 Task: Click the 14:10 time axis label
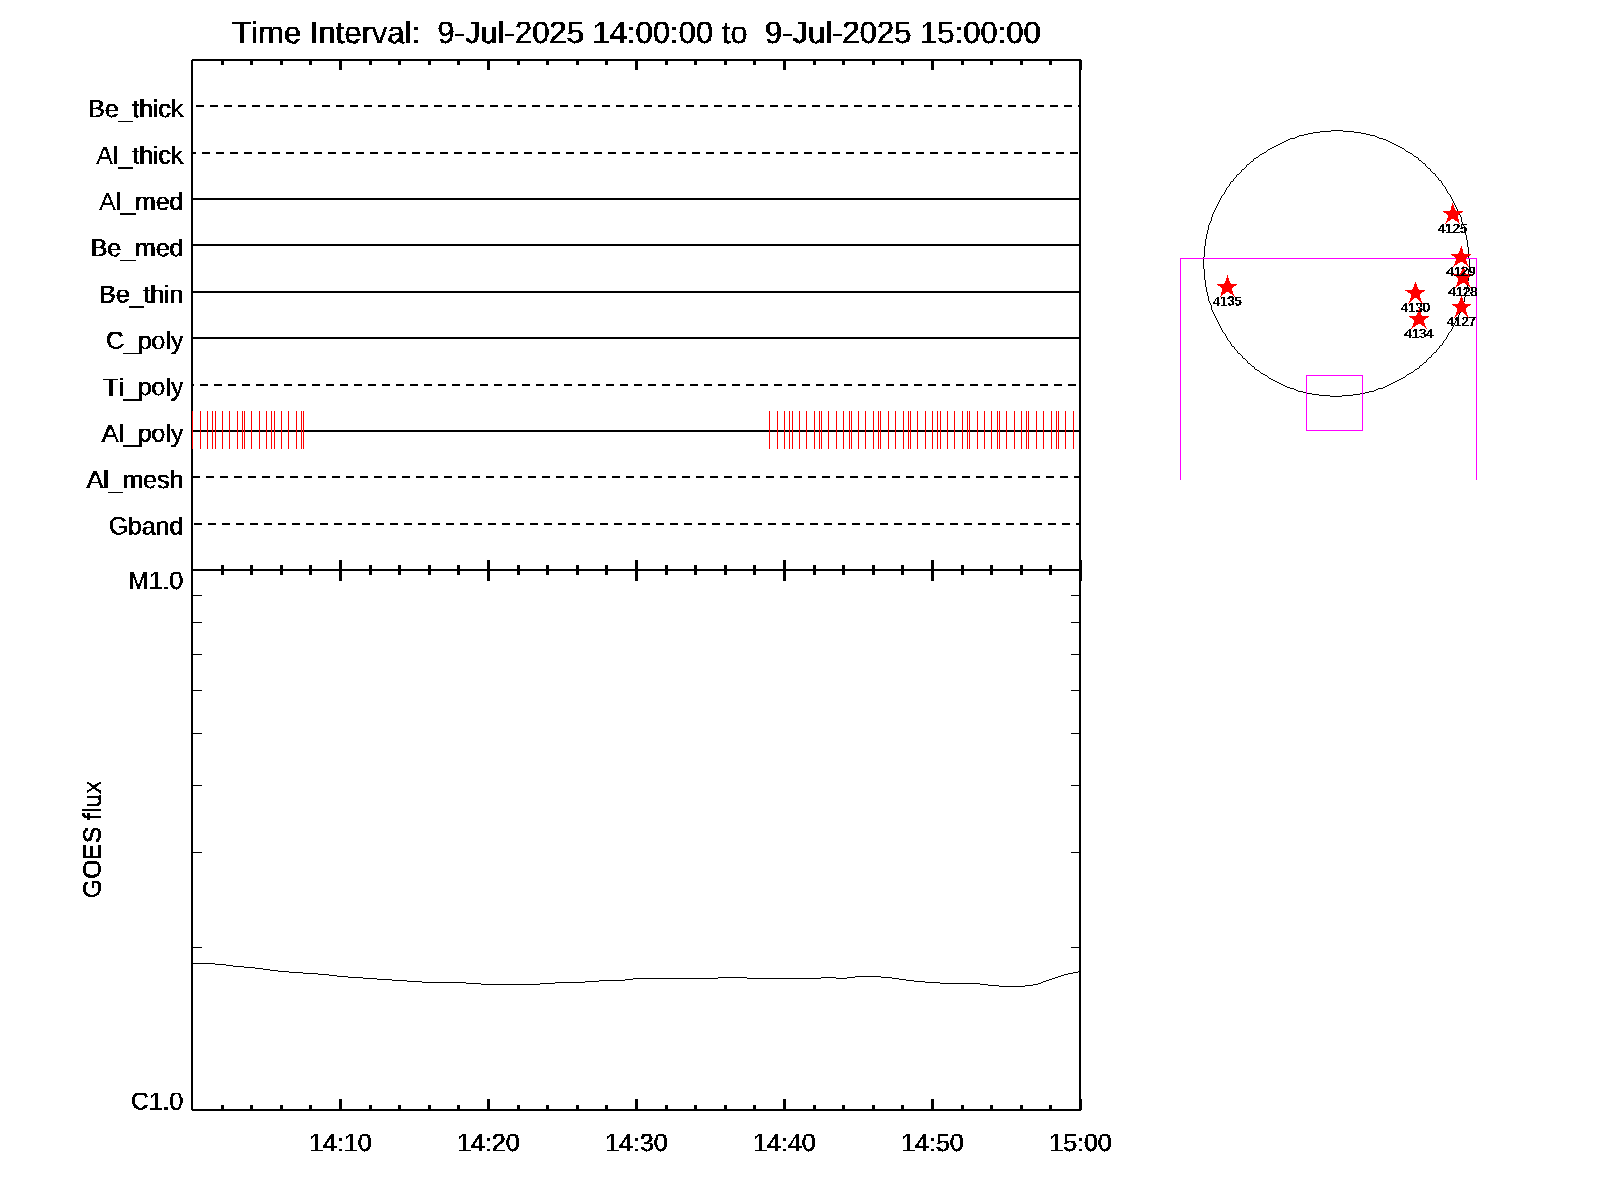[x=340, y=1143]
